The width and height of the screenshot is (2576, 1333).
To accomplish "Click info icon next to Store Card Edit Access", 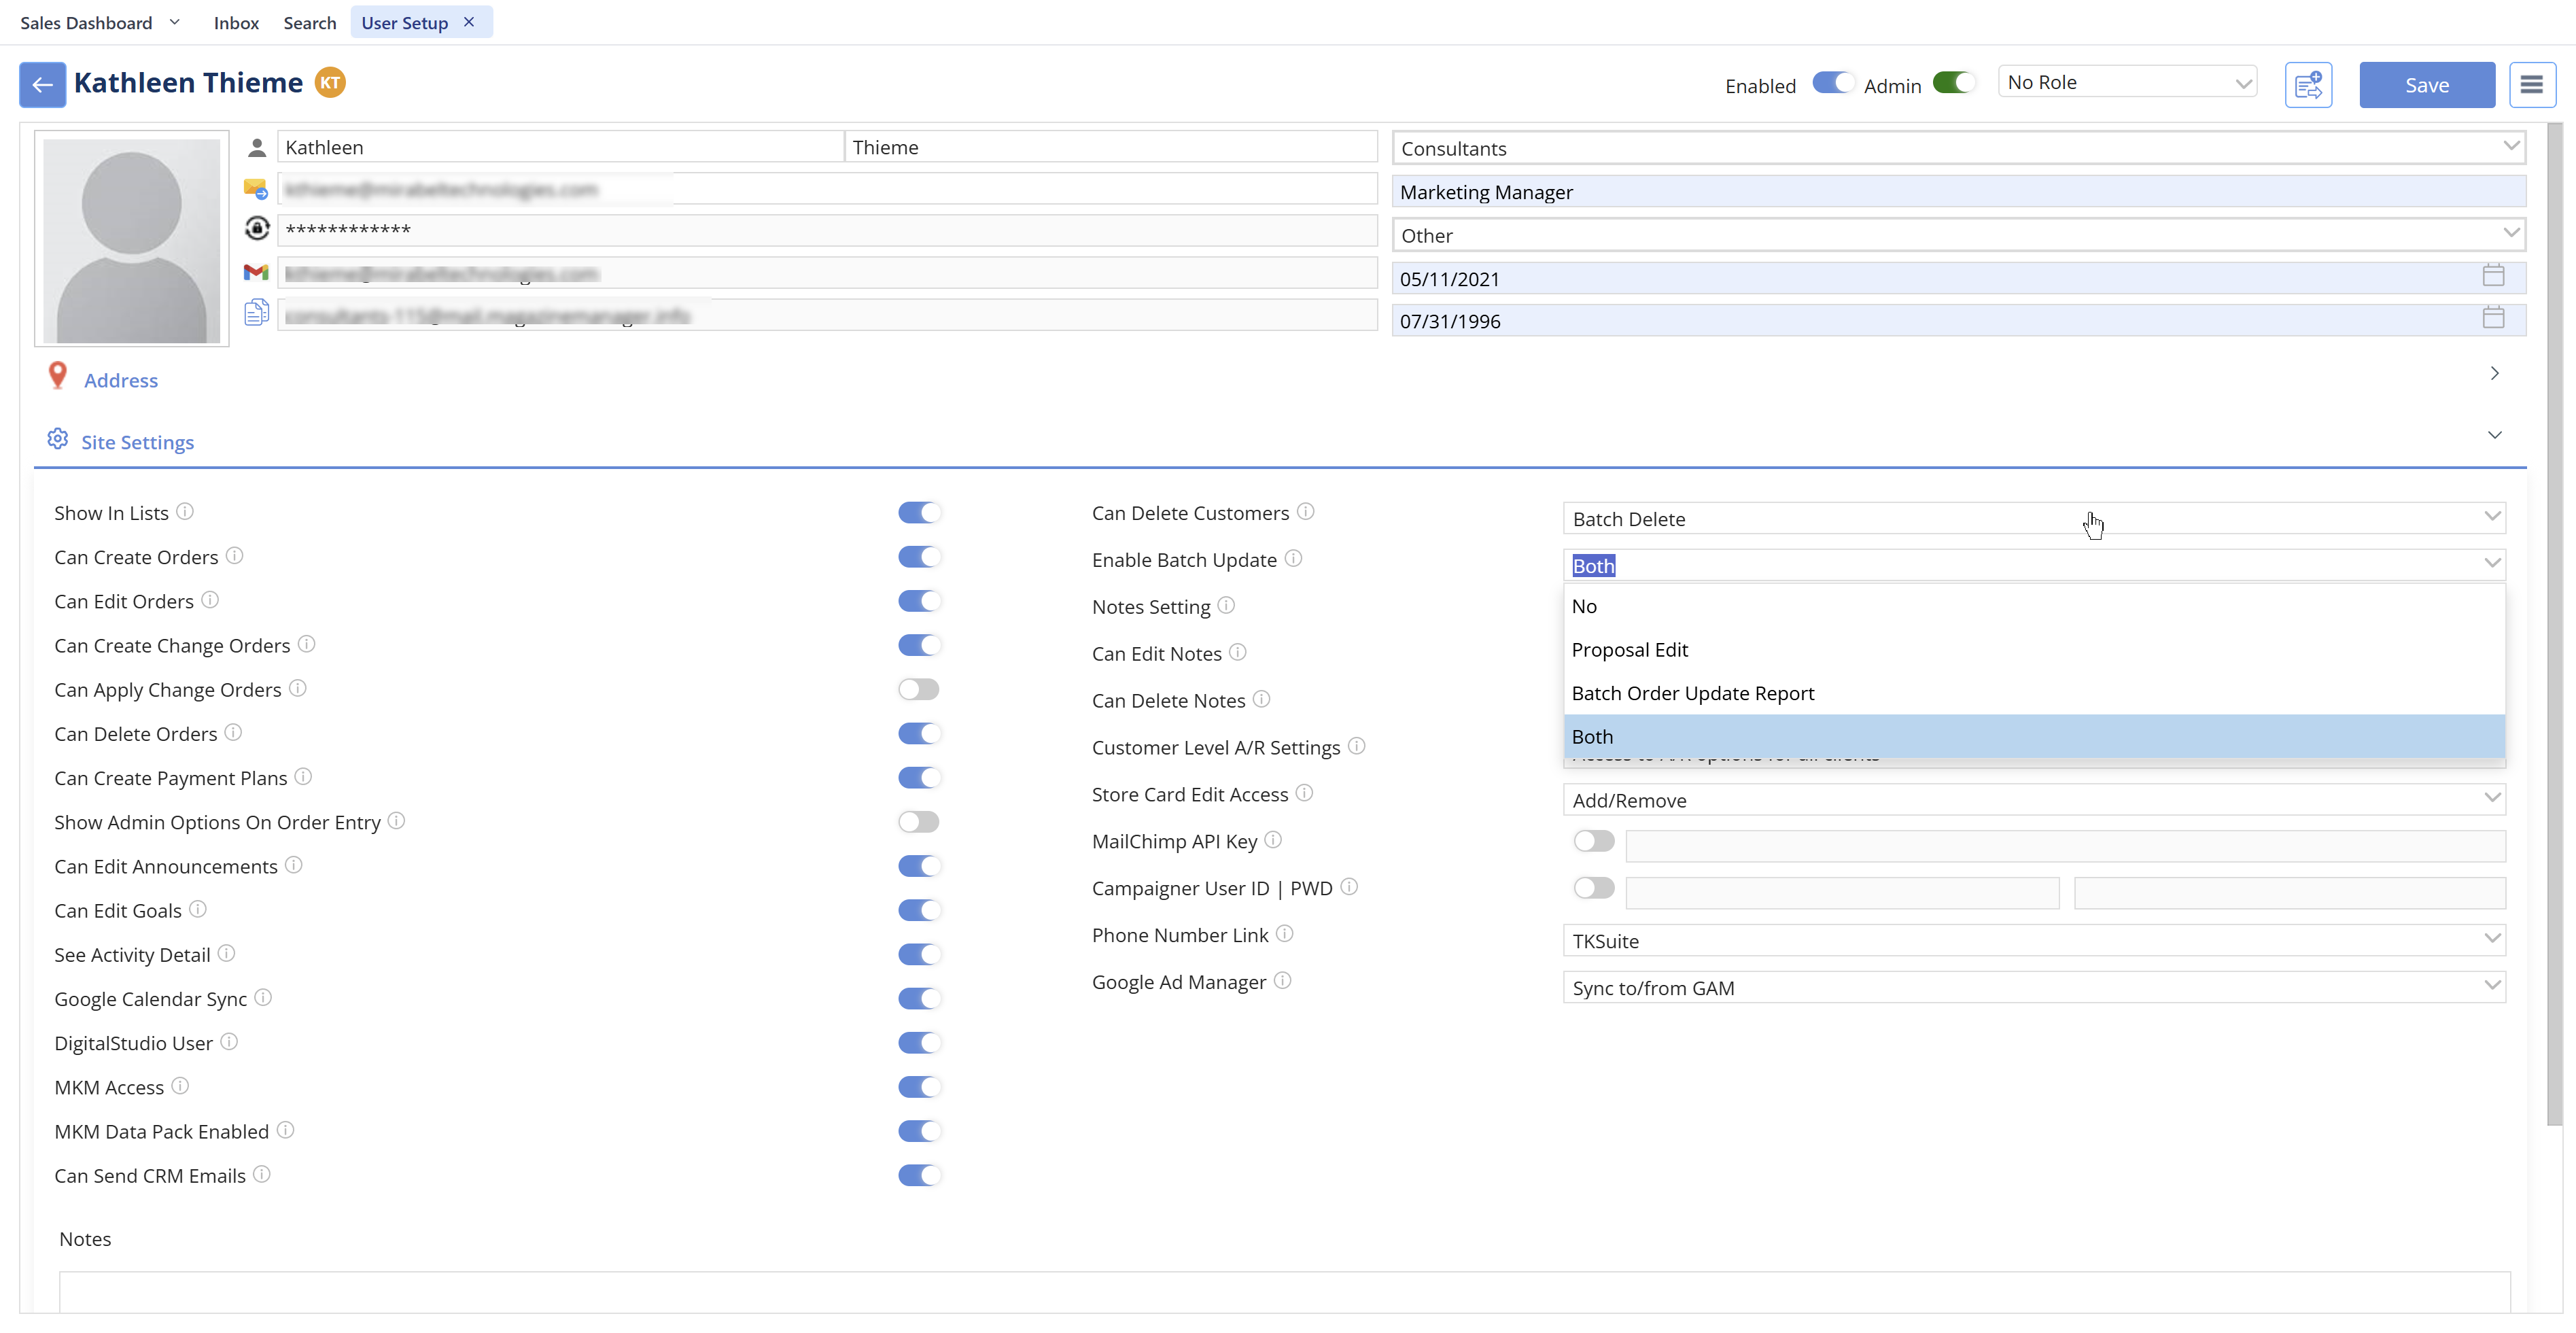I will [1304, 793].
